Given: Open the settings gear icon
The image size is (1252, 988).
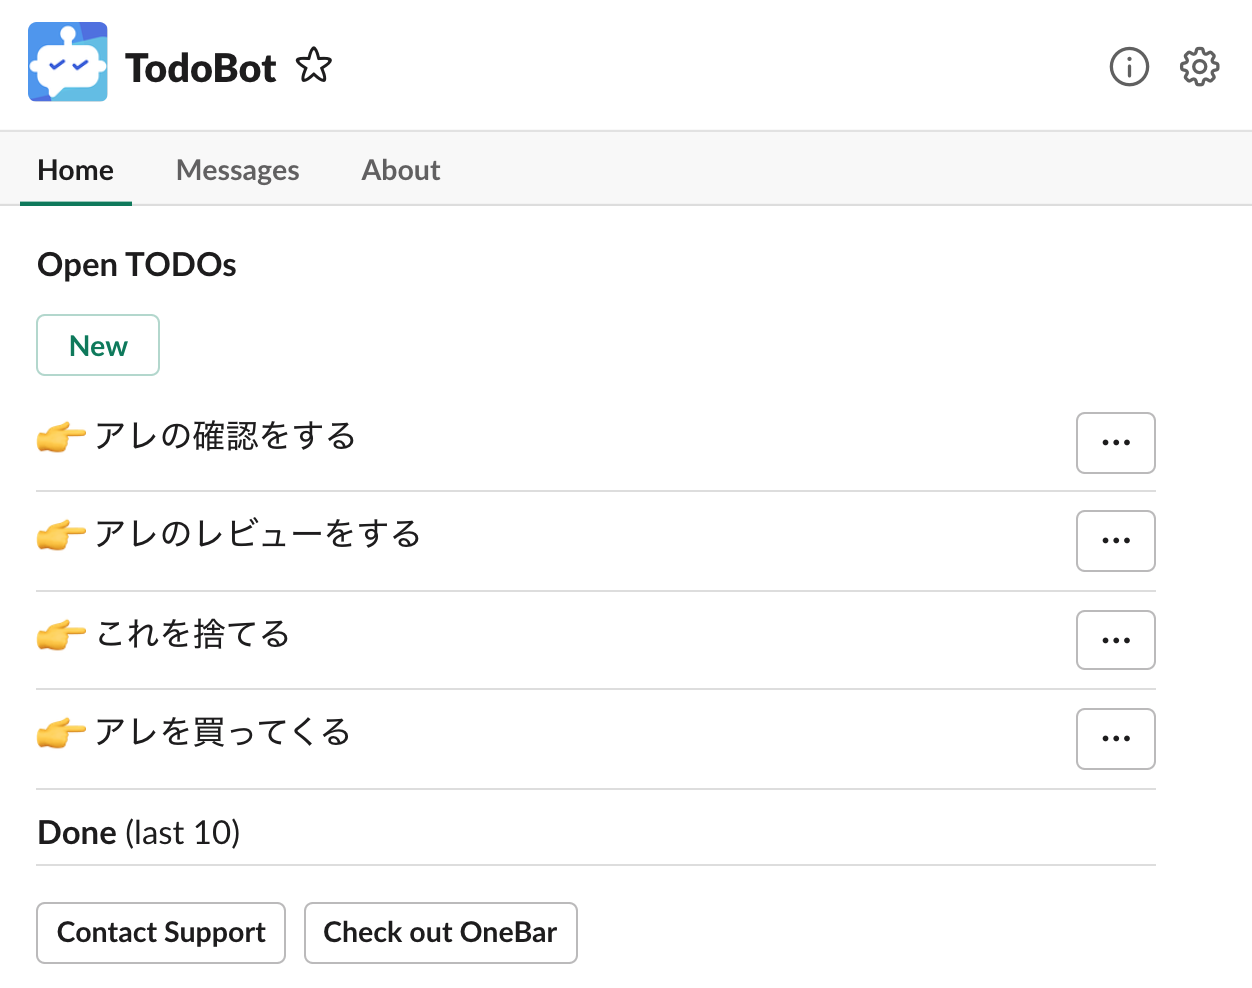Looking at the screenshot, I should tap(1199, 67).
